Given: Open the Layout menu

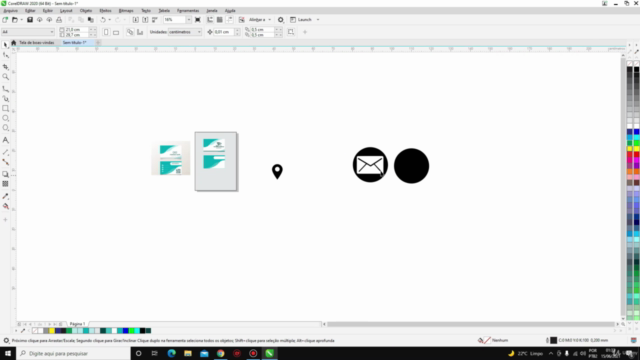Looking at the screenshot, I should click(66, 11).
